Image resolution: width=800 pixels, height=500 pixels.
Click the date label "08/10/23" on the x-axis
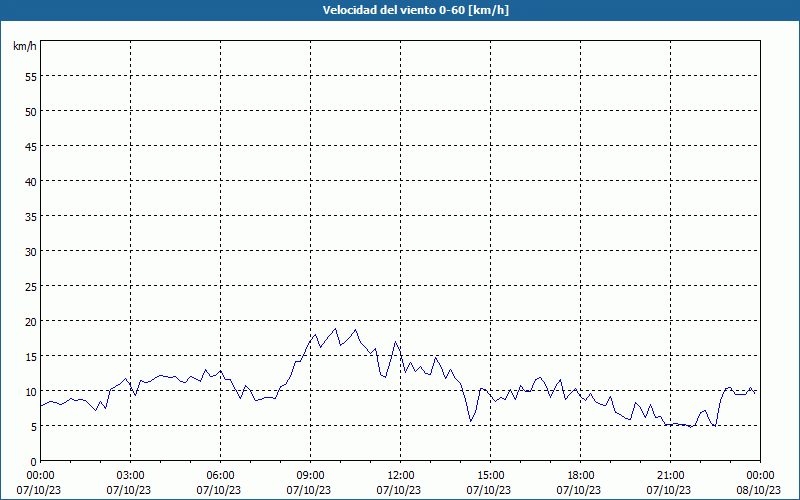[759, 490]
